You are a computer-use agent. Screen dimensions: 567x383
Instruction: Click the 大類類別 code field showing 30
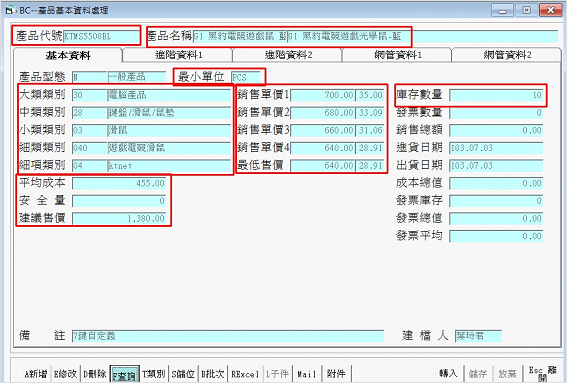(89, 95)
